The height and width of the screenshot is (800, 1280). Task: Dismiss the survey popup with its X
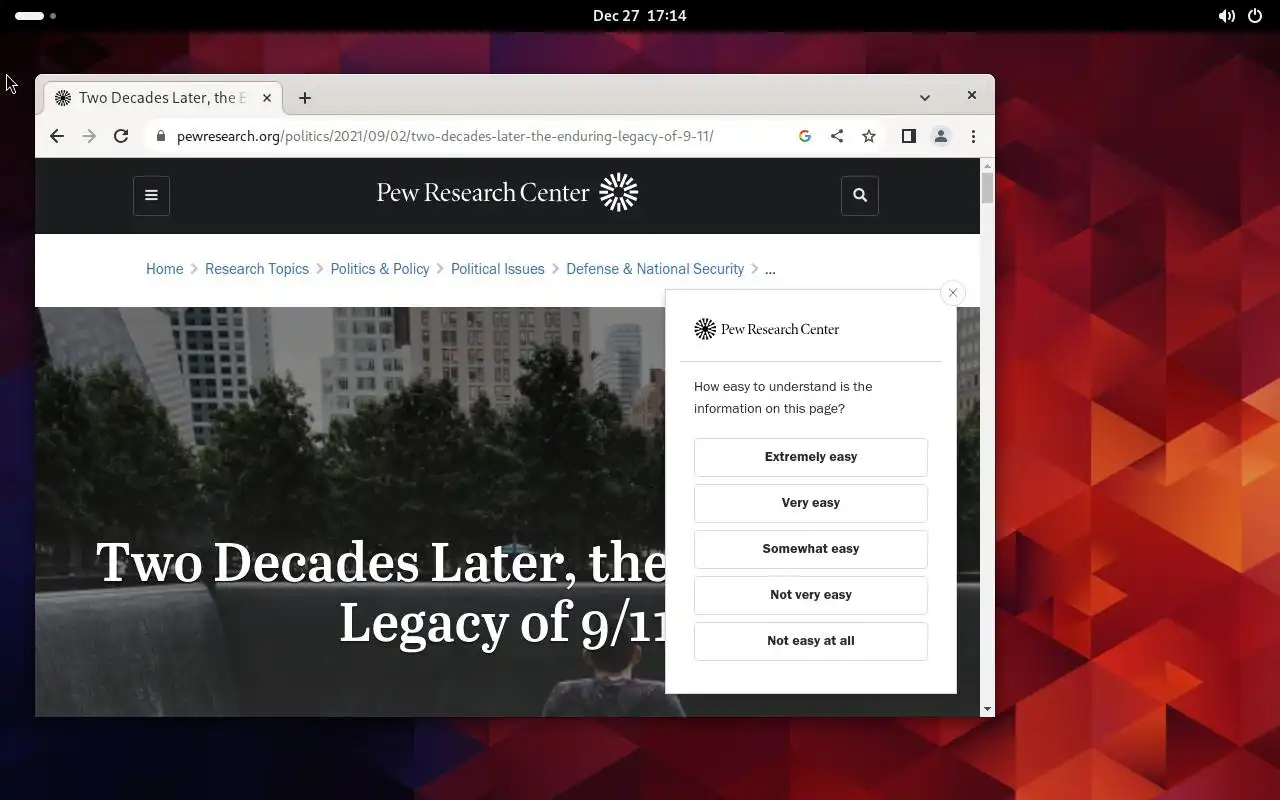953,293
